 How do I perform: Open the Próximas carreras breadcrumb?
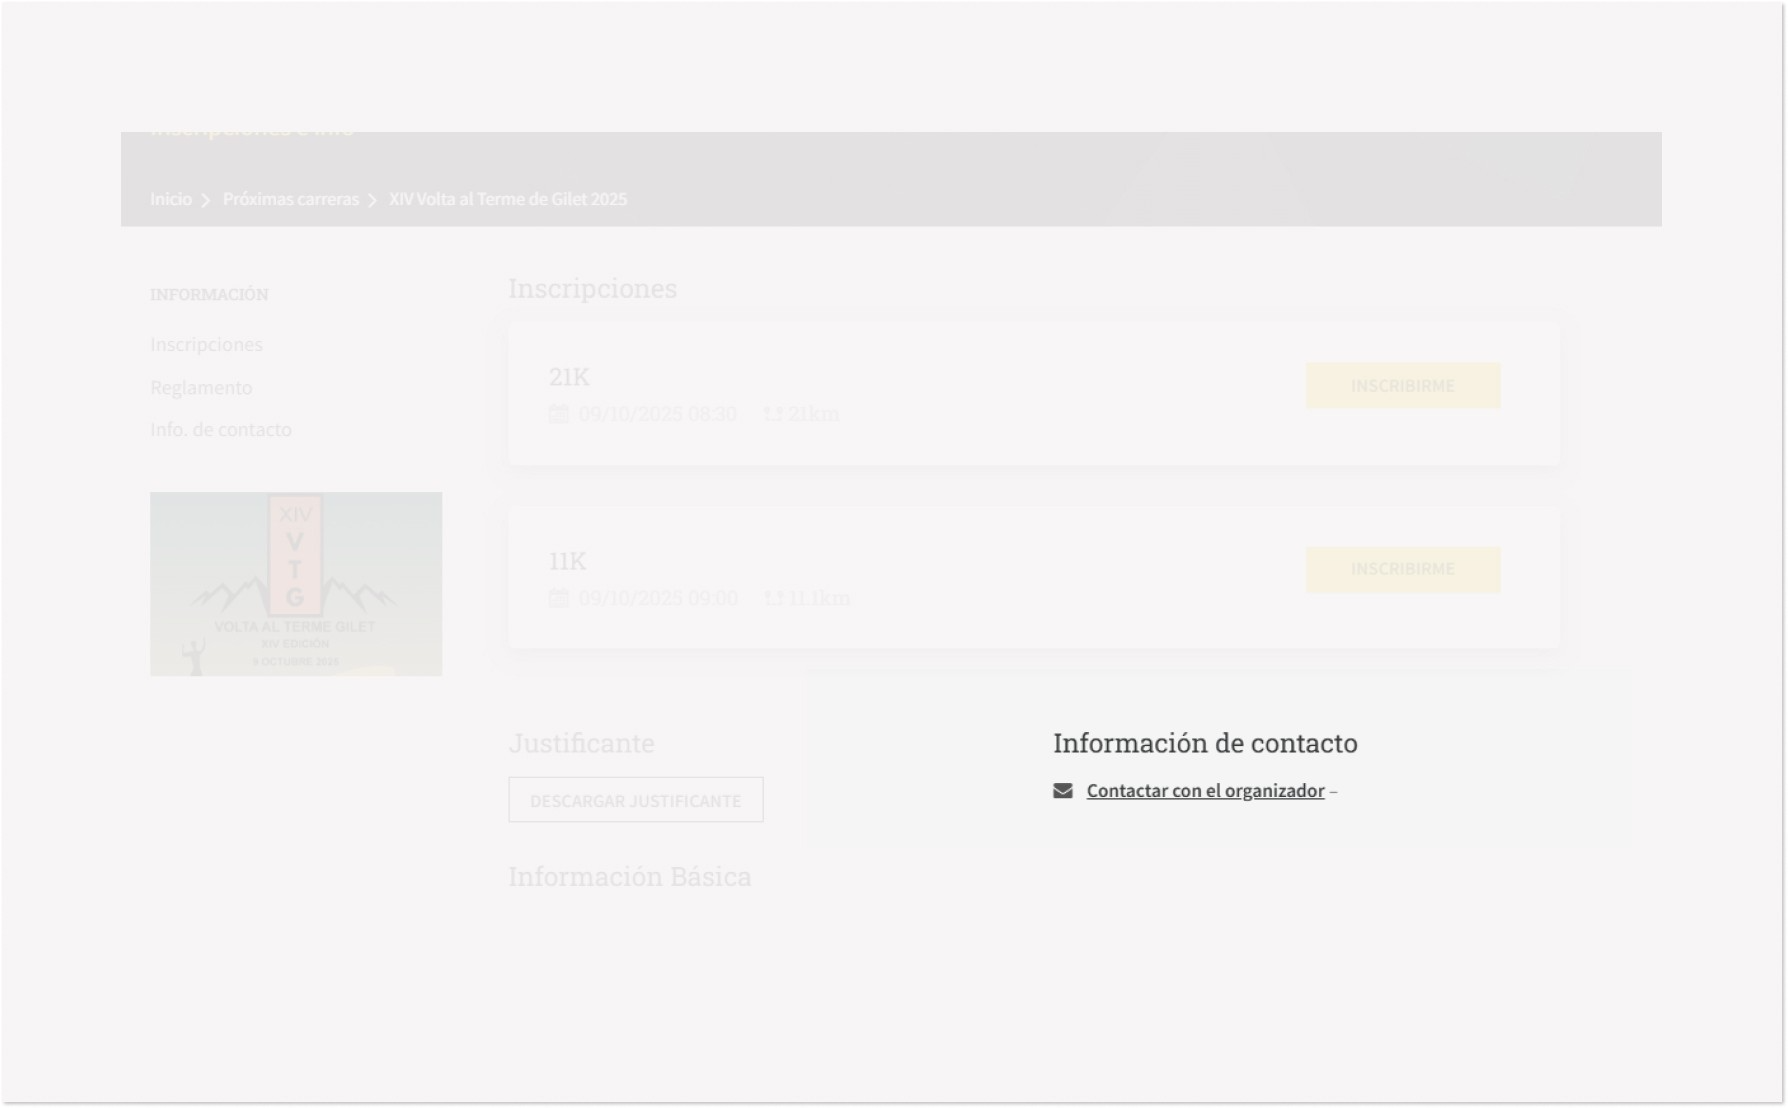pyautogui.click(x=290, y=199)
